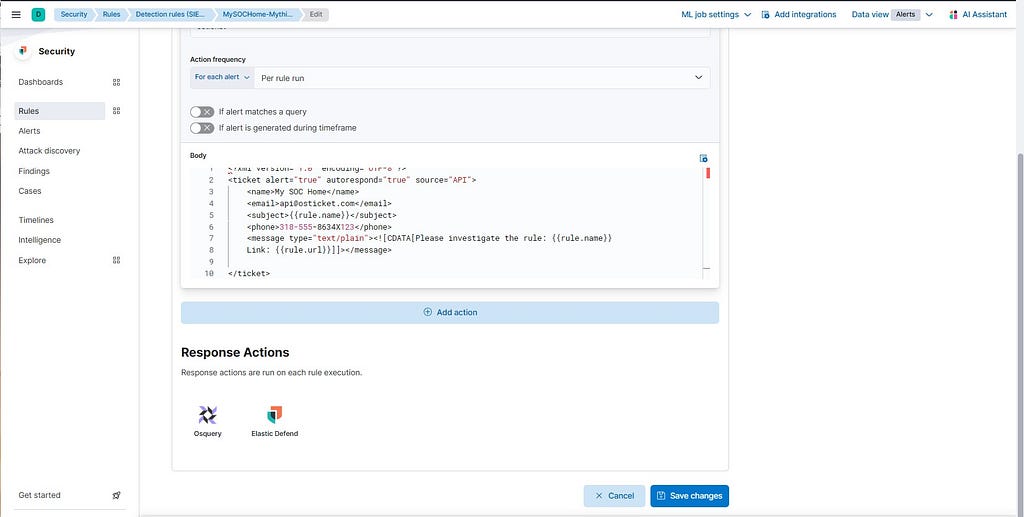
Task: Click the 'My SOC Home' name line
Action: click(303, 192)
